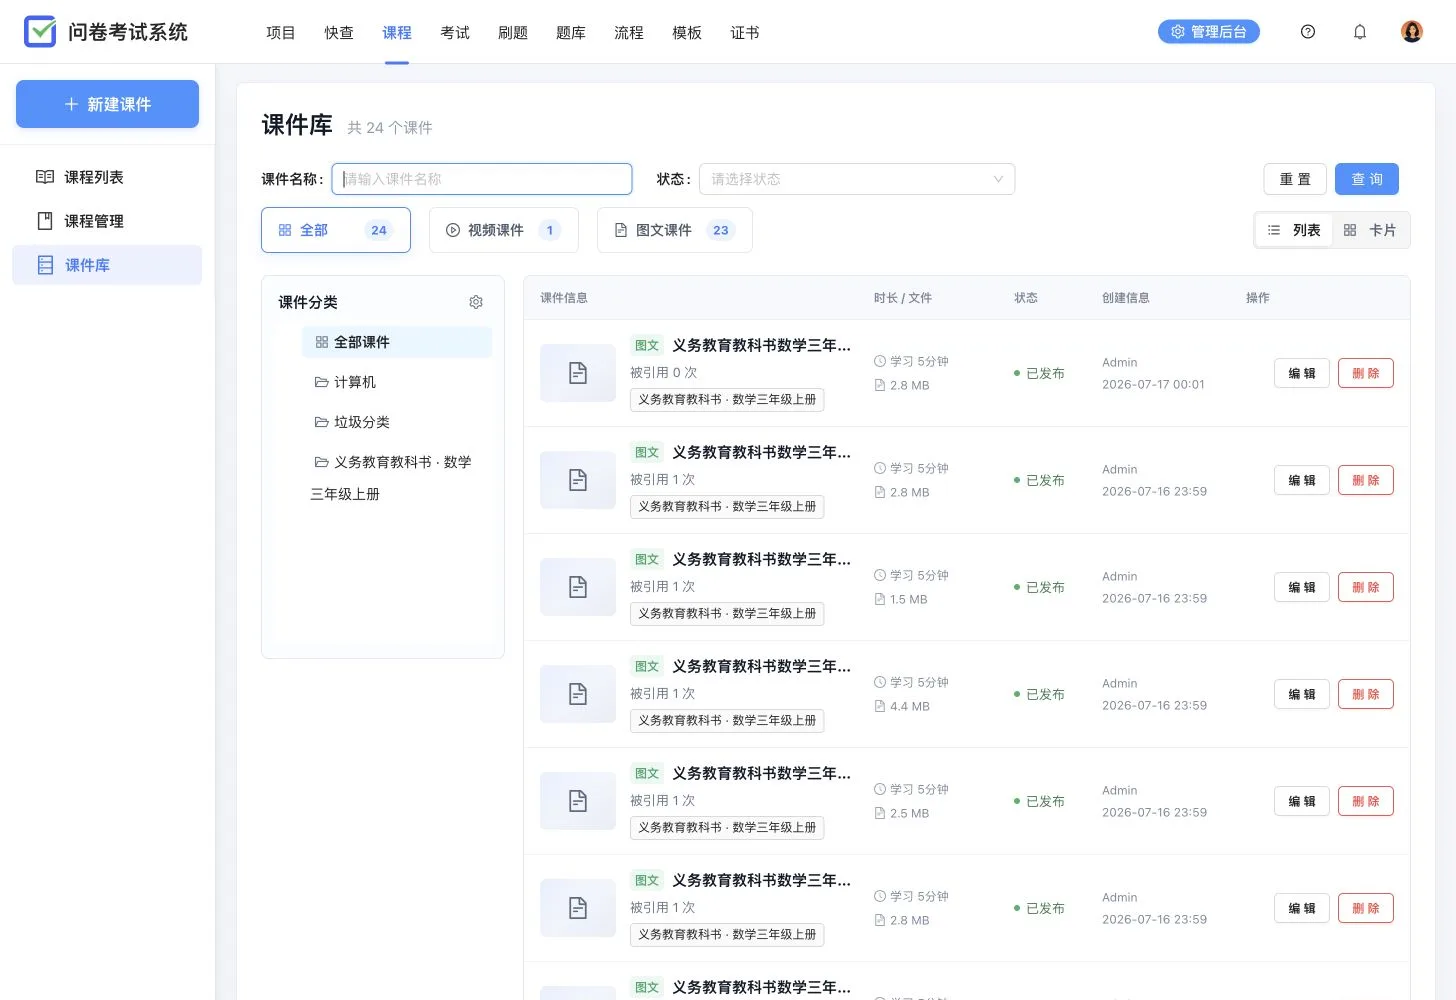Click the 管理后台 button
Viewport: 1456px width, 1000px height.
(1209, 32)
